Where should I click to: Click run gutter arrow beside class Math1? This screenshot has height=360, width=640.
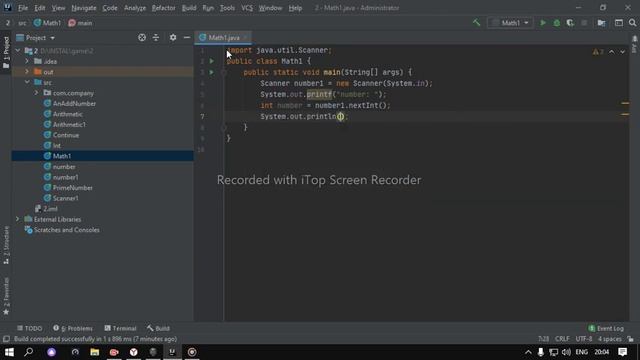(211, 61)
